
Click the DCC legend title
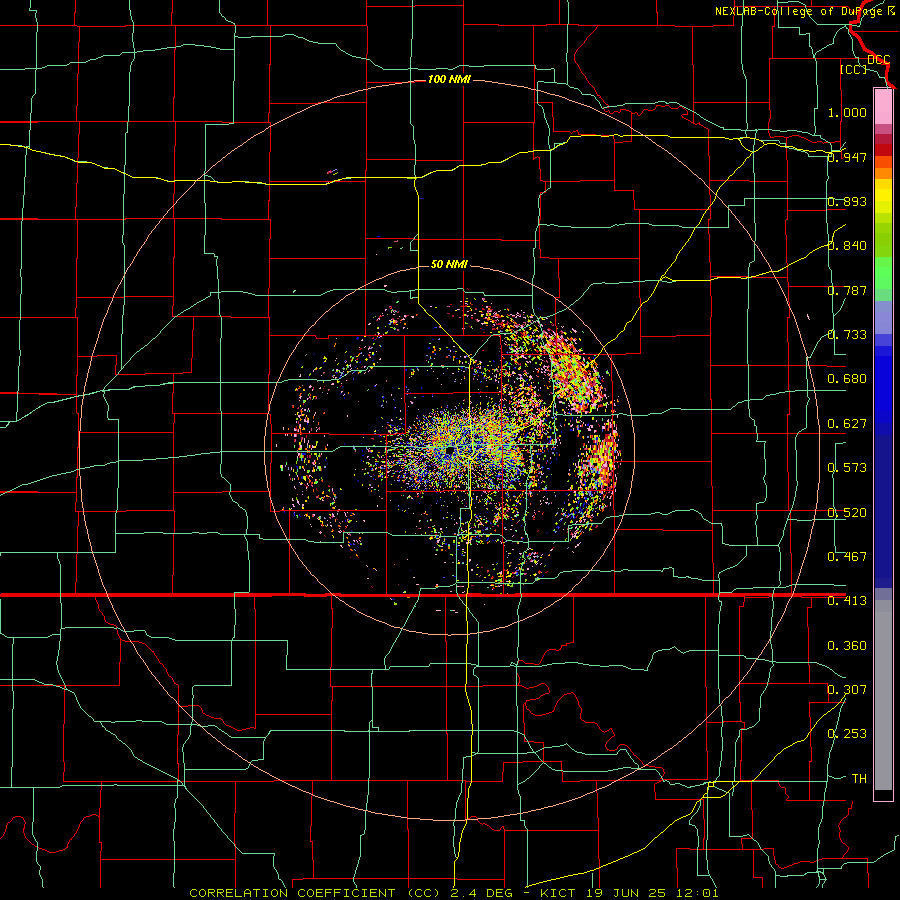pyautogui.click(x=878, y=60)
